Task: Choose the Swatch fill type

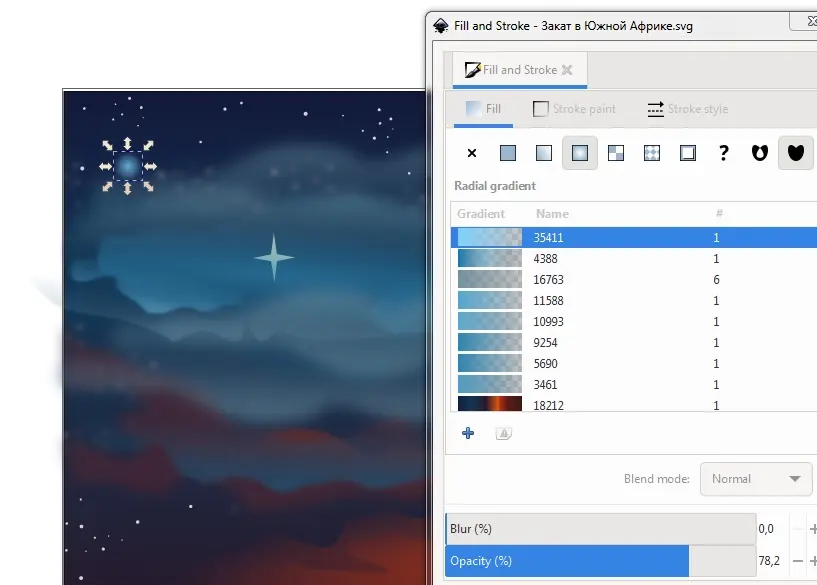Action: coord(688,153)
